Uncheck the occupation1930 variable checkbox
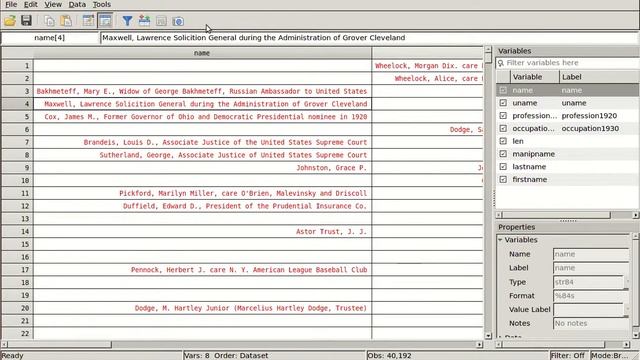Image resolution: width=640 pixels, height=360 pixels. (503, 128)
